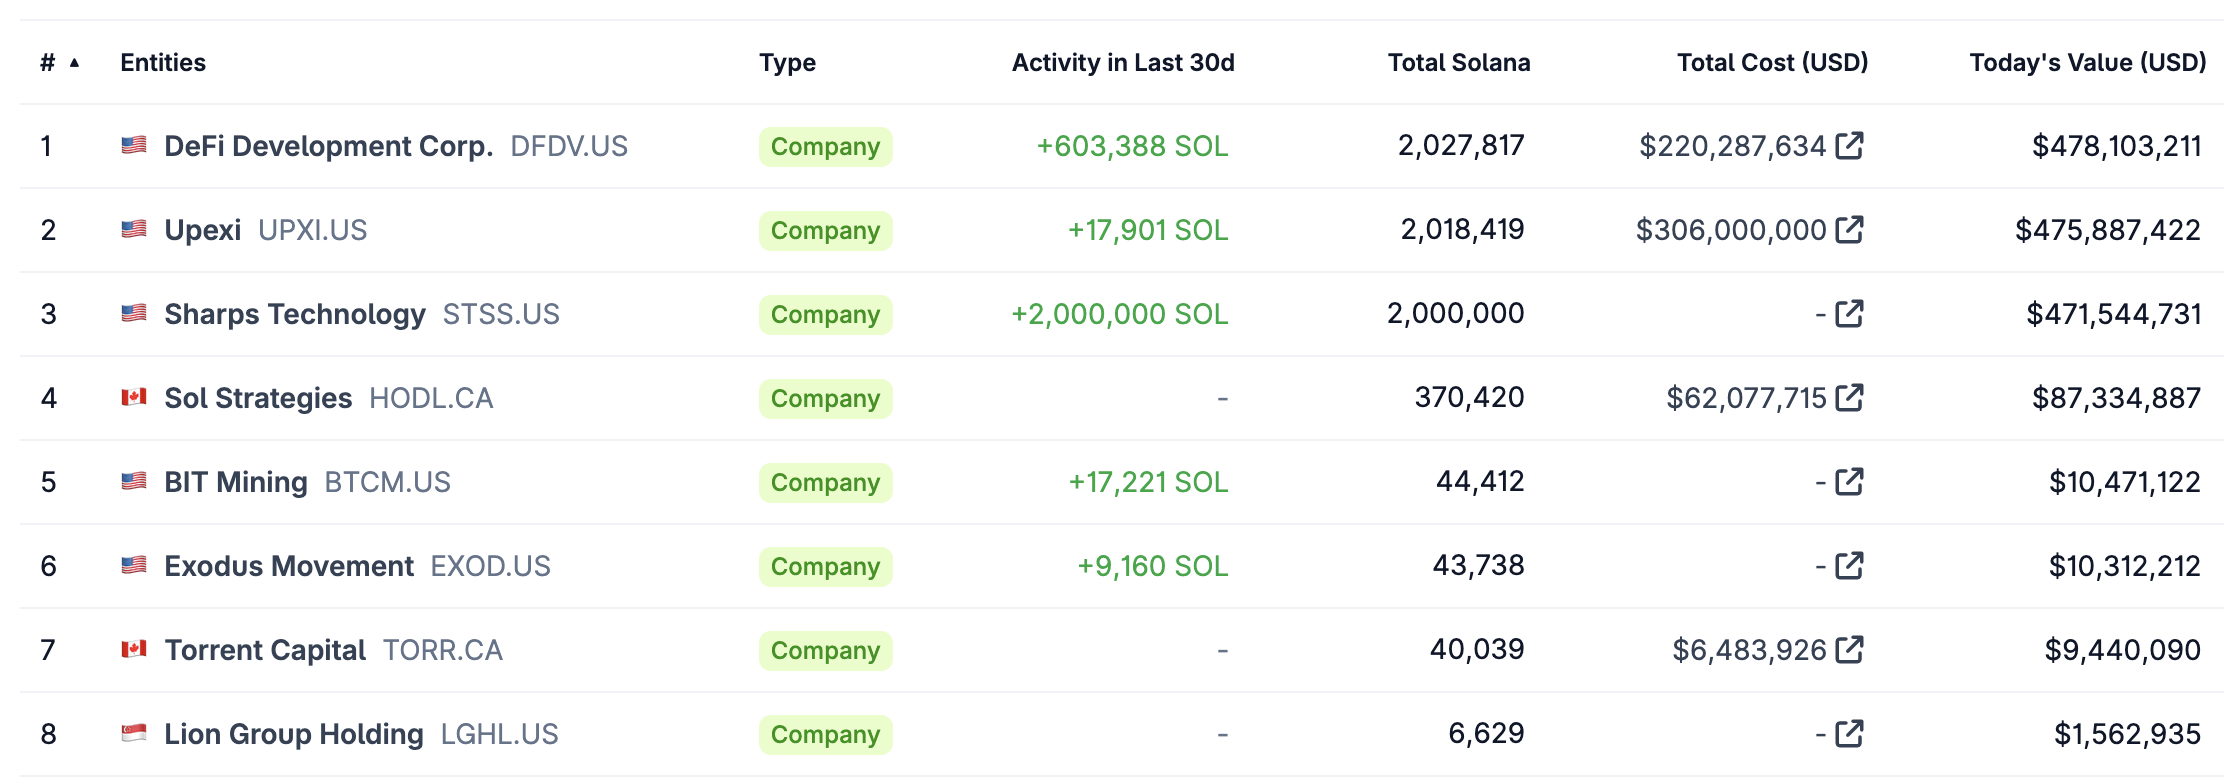The image size is (2224, 784).
Task: Select the $478,103,211 today's value cell
Action: [x=2116, y=146]
